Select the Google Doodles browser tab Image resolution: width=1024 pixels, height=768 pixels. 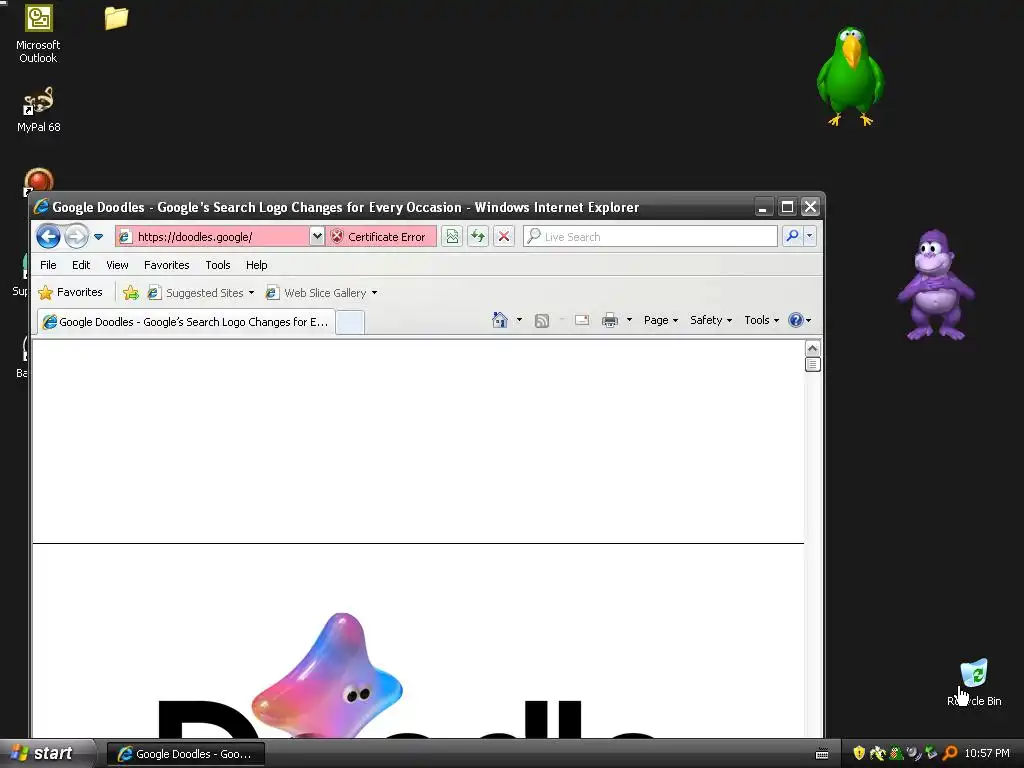click(187, 322)
